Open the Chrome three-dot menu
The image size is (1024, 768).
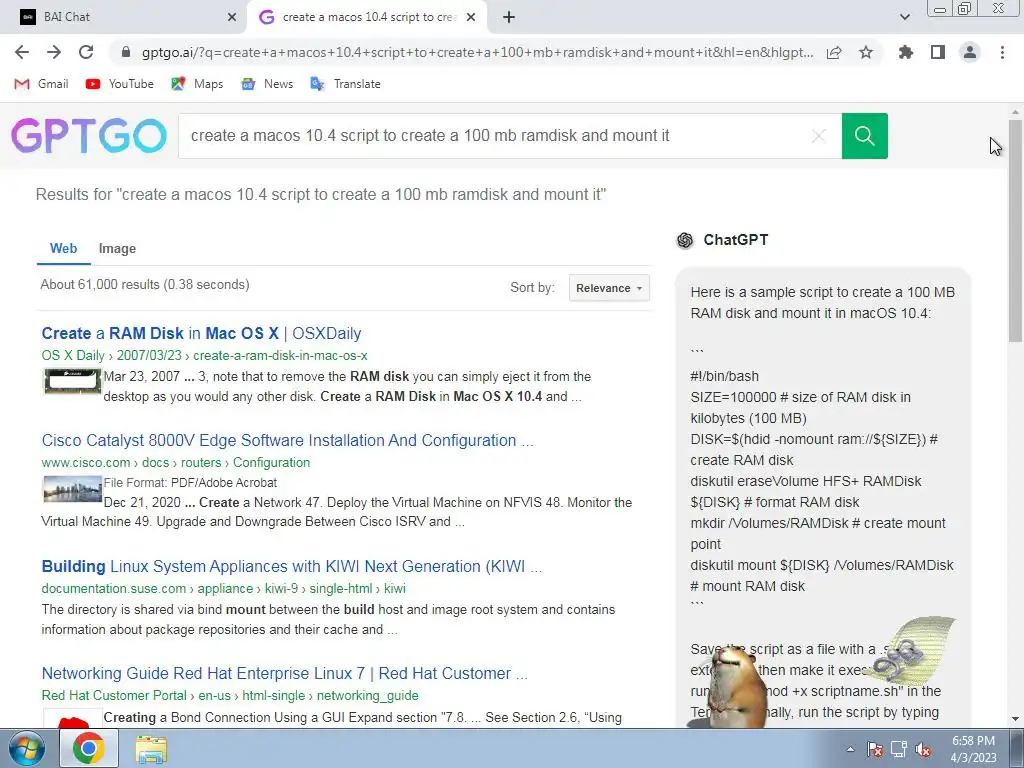coord(1002,52)
